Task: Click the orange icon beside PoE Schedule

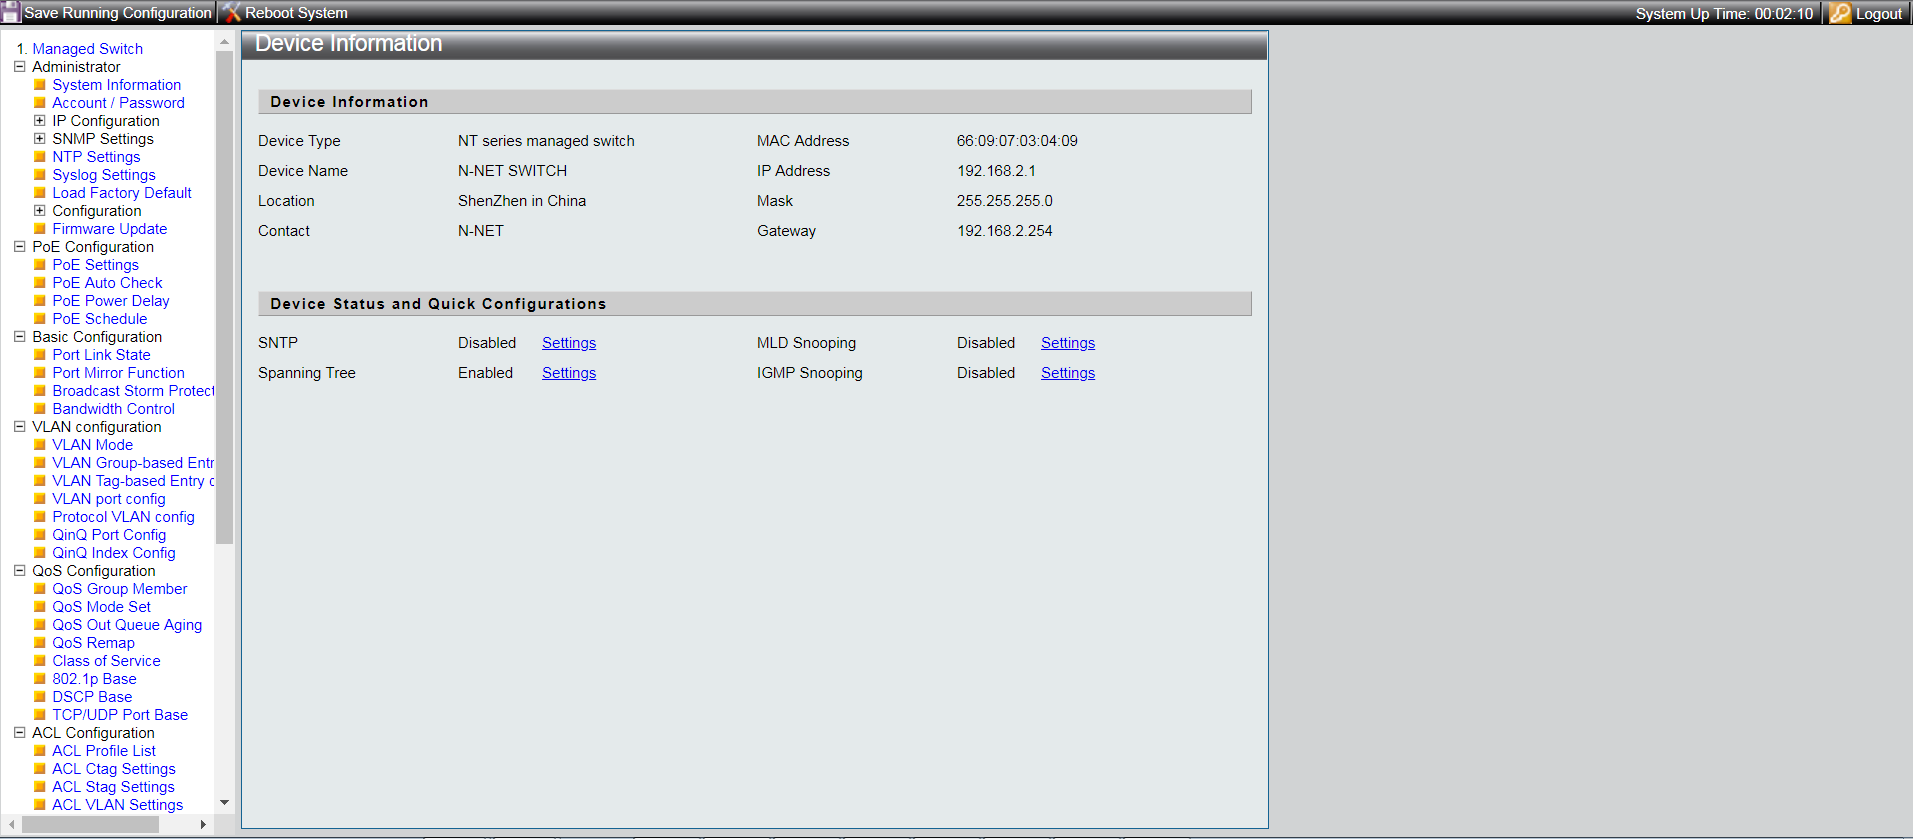Action: 40,319
